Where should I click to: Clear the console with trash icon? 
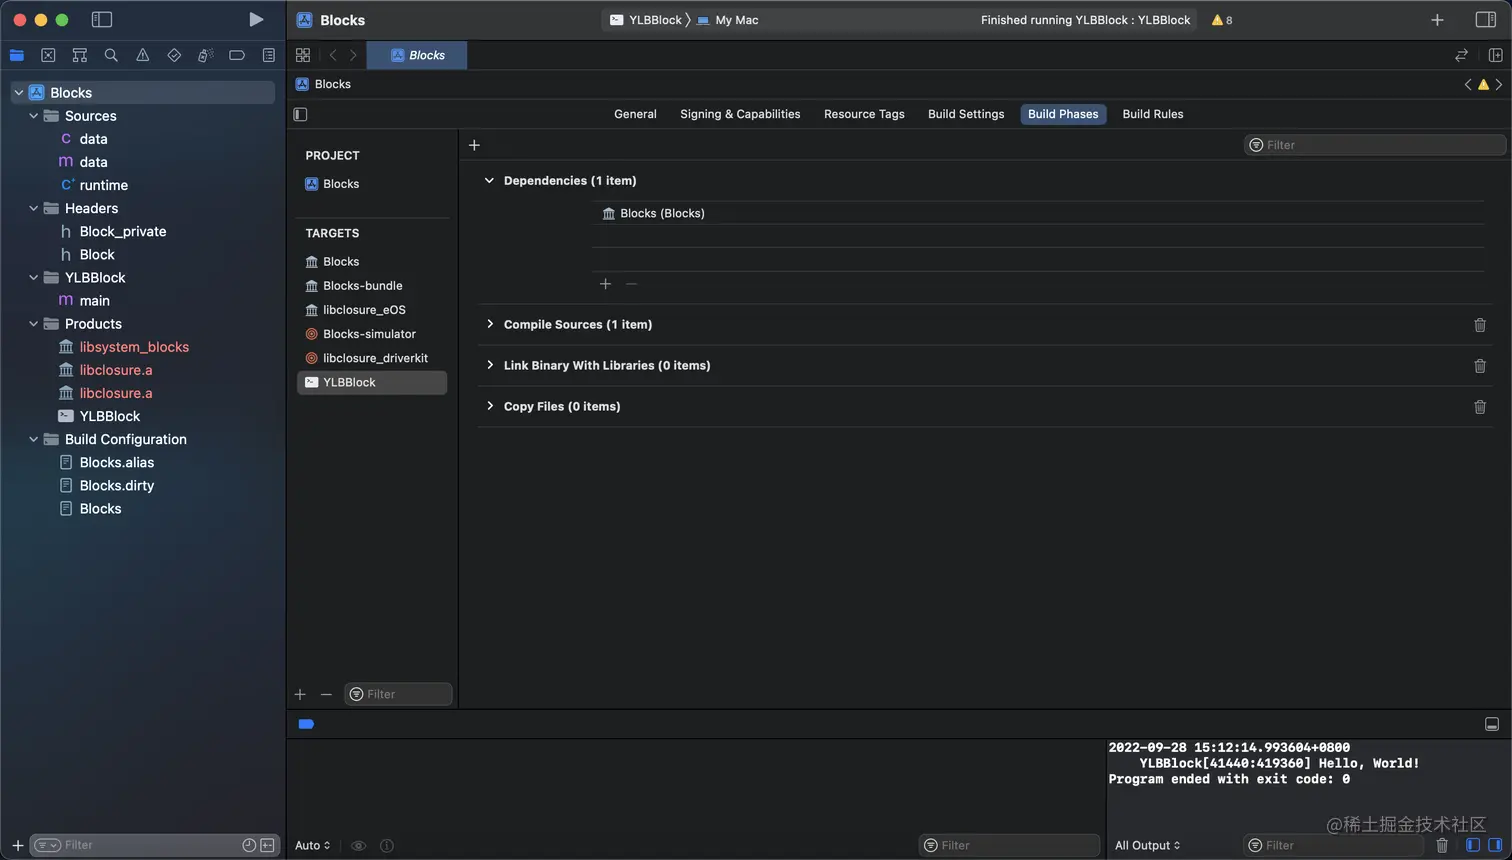coord(1442,845)
